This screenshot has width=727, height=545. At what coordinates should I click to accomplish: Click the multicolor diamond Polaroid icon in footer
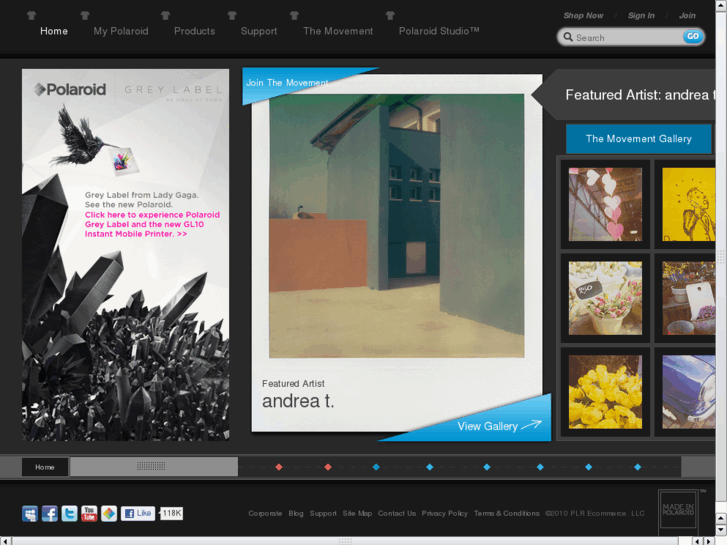109,513
